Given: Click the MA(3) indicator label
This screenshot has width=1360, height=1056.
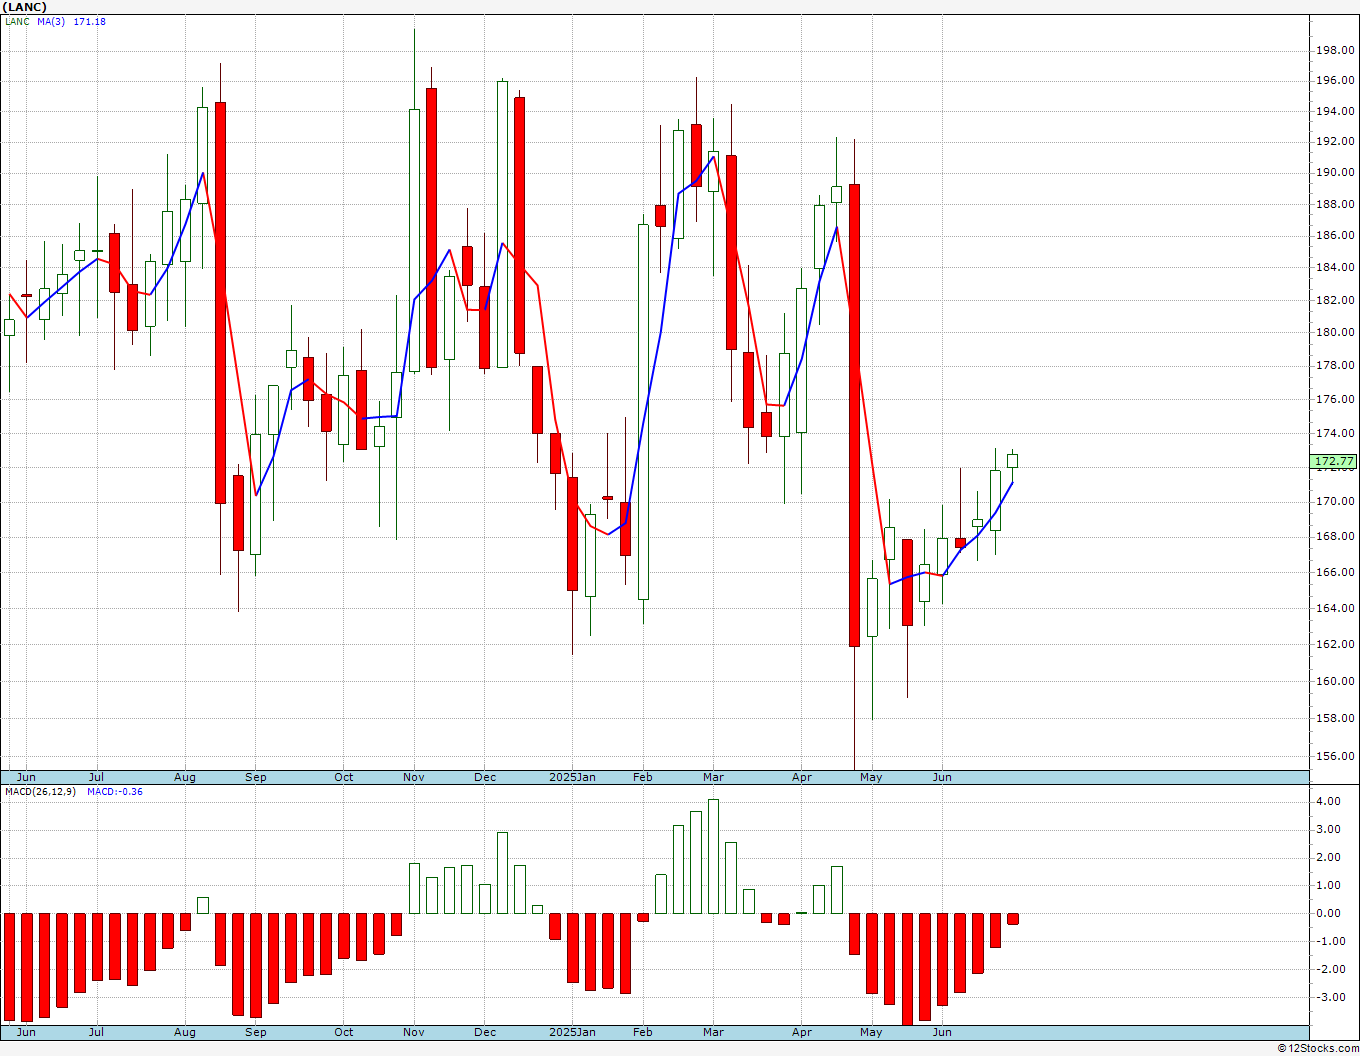Looking at the screenshot, I should (x=51, y=21).
